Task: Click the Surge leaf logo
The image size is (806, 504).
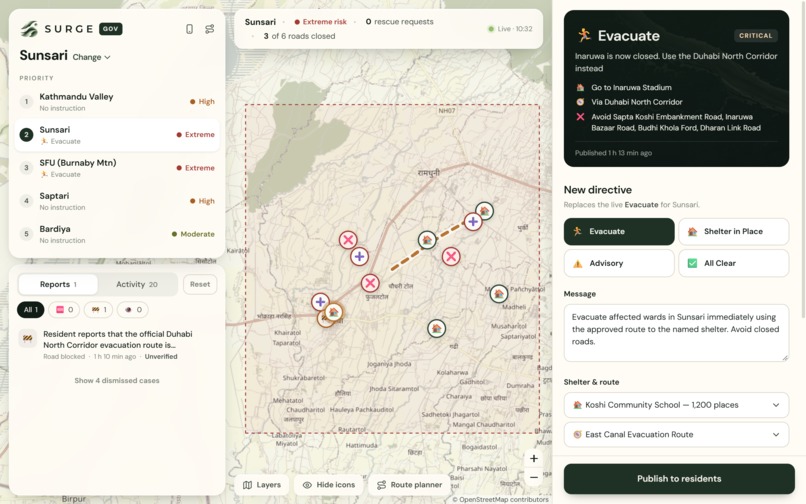Action: 29,29
